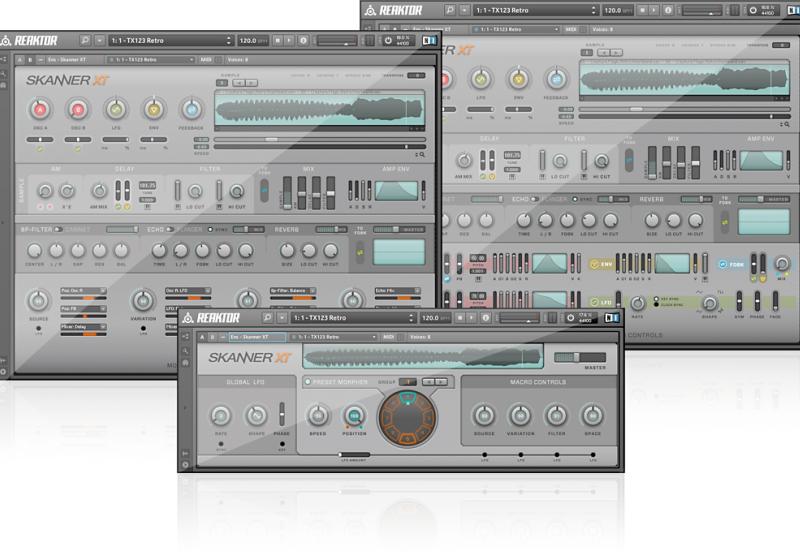Image resolution: width=800 pixels, height=560 pixels.
Task: Click the MIDI label in left window header
Action: point(206,60)
